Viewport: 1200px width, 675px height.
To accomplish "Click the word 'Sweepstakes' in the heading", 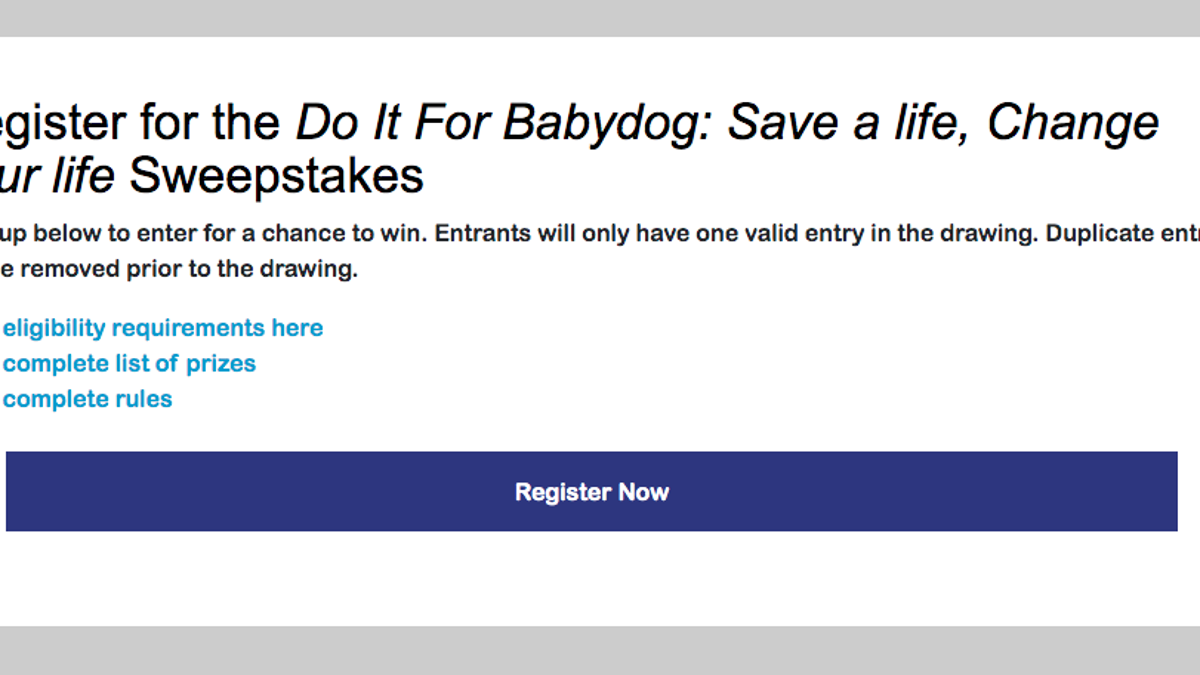I will [276, 176].
